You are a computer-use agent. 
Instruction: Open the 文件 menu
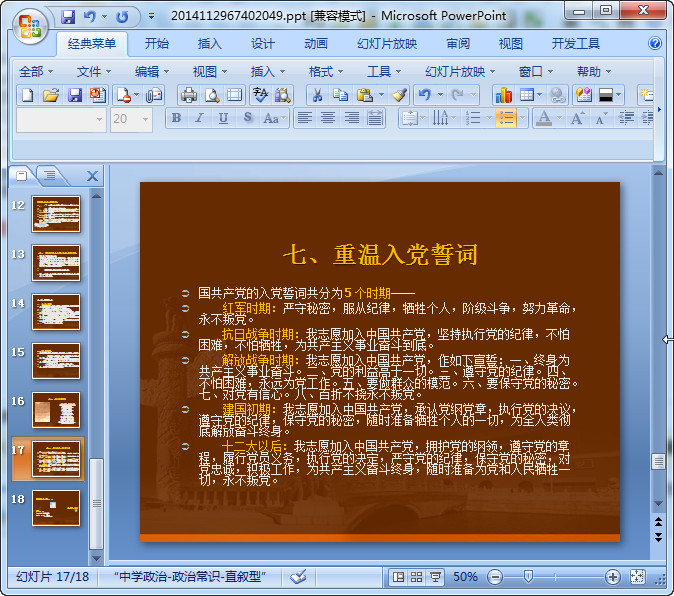(x=94, y=71)
